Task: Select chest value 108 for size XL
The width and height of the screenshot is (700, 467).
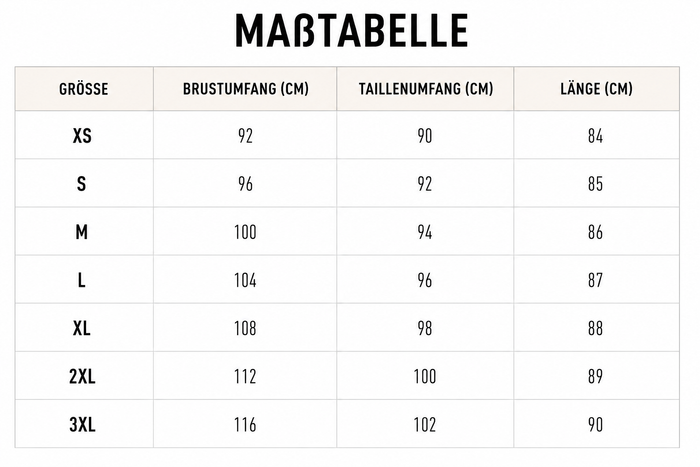Action: click(x=245, y=329)
